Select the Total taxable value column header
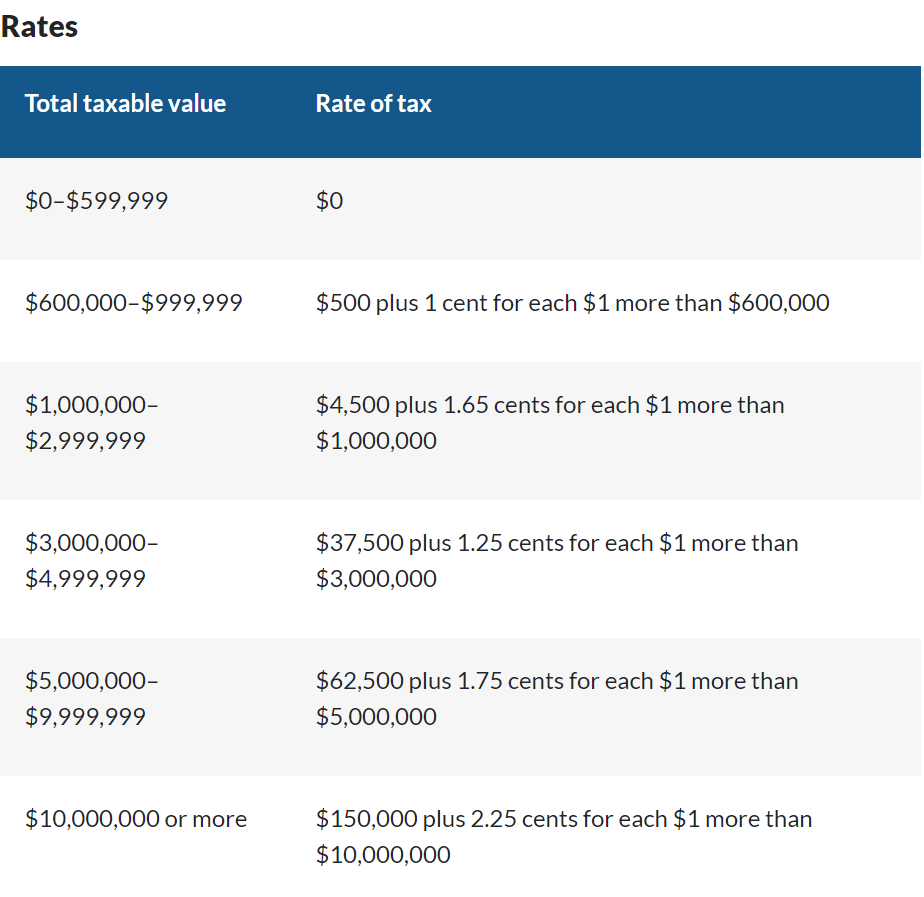Image resolution: width=924 pixels, height=897 pixels. click(125, 104)
